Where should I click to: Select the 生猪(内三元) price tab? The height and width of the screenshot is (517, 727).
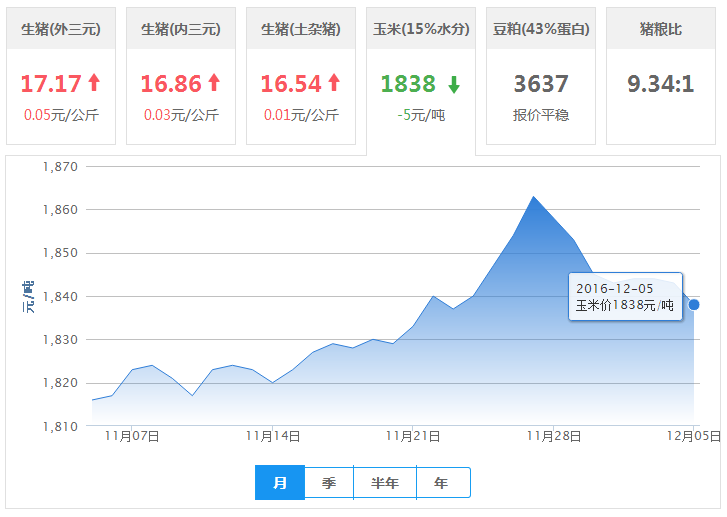pos(181,76)
